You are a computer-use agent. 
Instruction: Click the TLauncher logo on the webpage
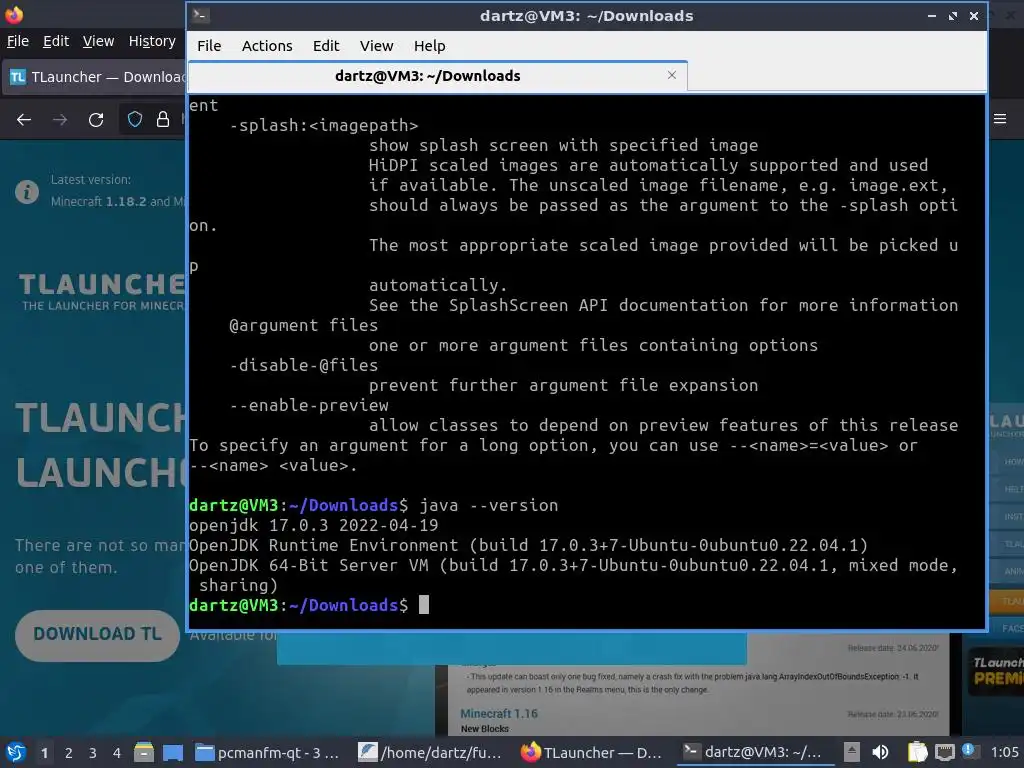tap(102, 291)
